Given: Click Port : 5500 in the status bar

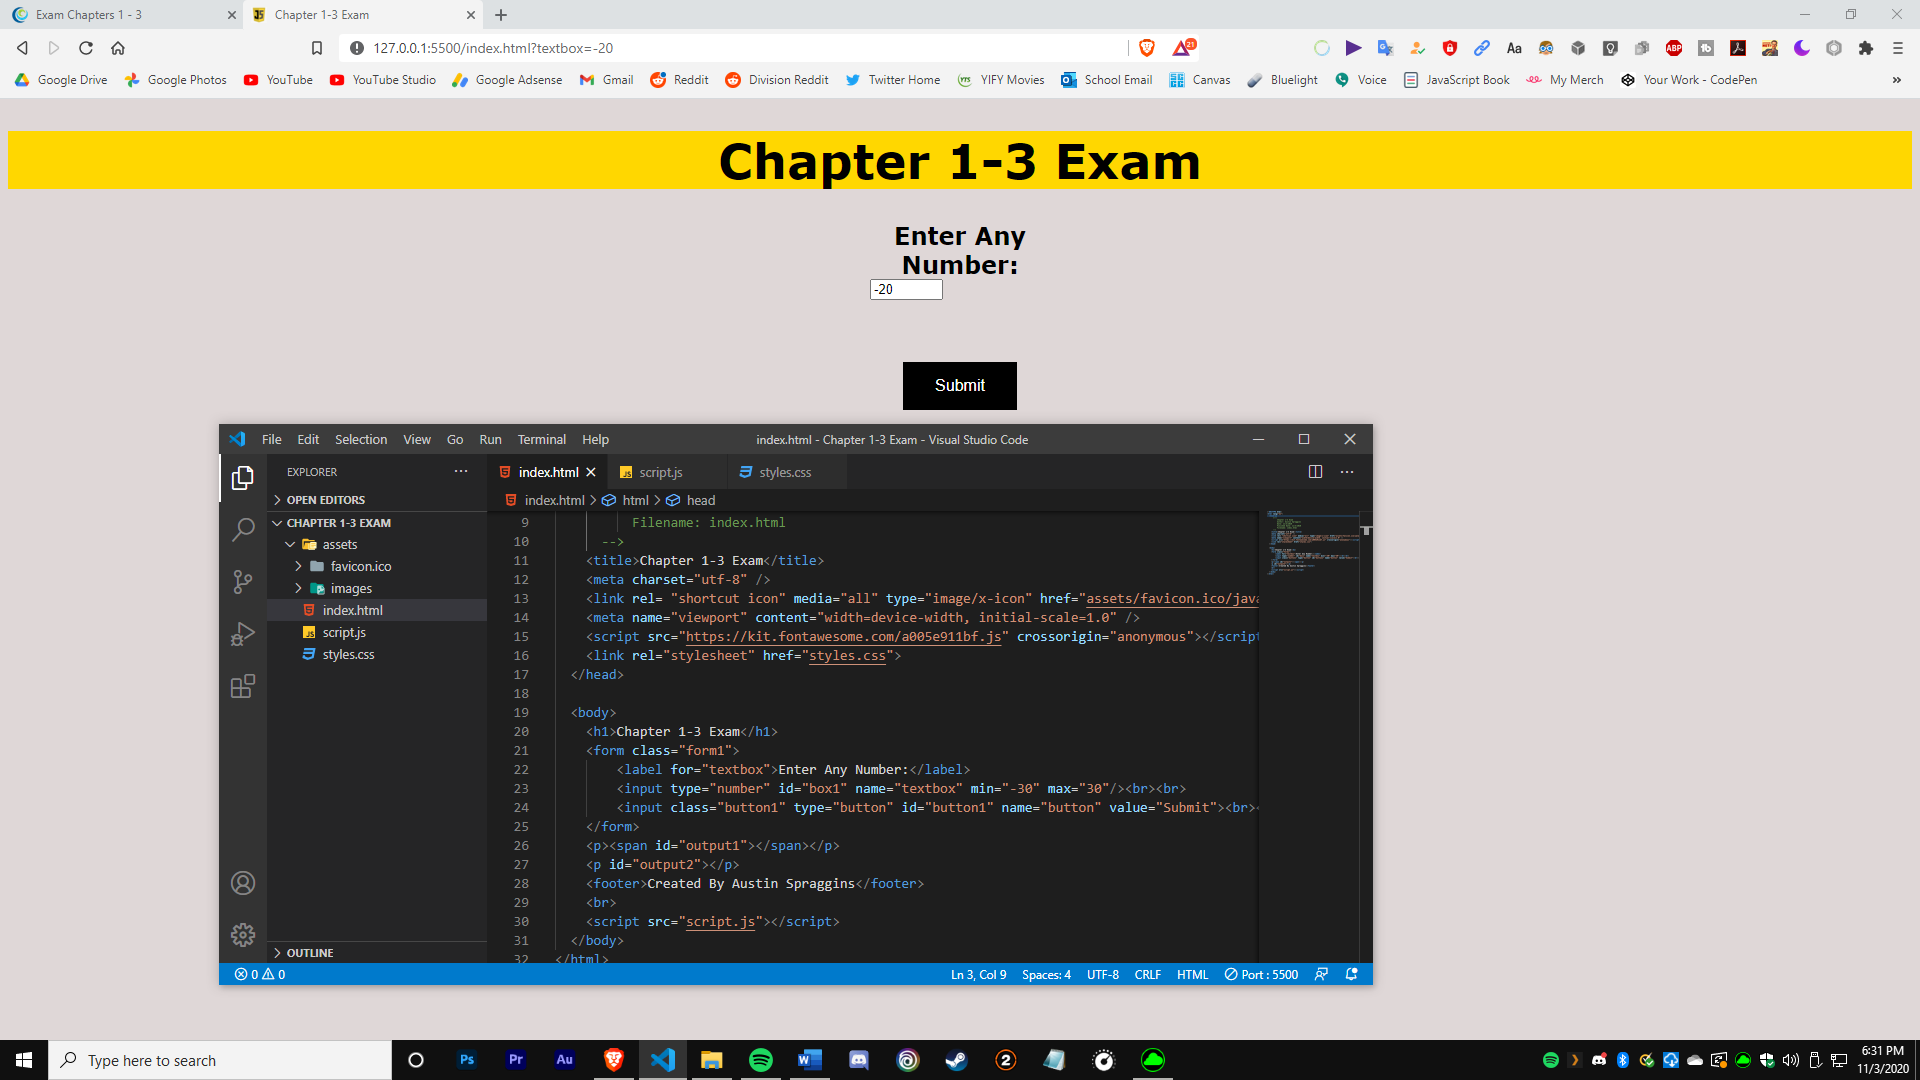Looking at the screenshot, I should pyautogui.click(x=1261, y=974).
